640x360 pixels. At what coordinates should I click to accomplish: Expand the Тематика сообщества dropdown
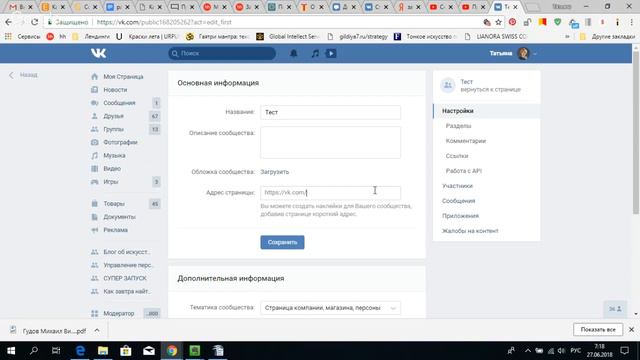tap(331, 308)
